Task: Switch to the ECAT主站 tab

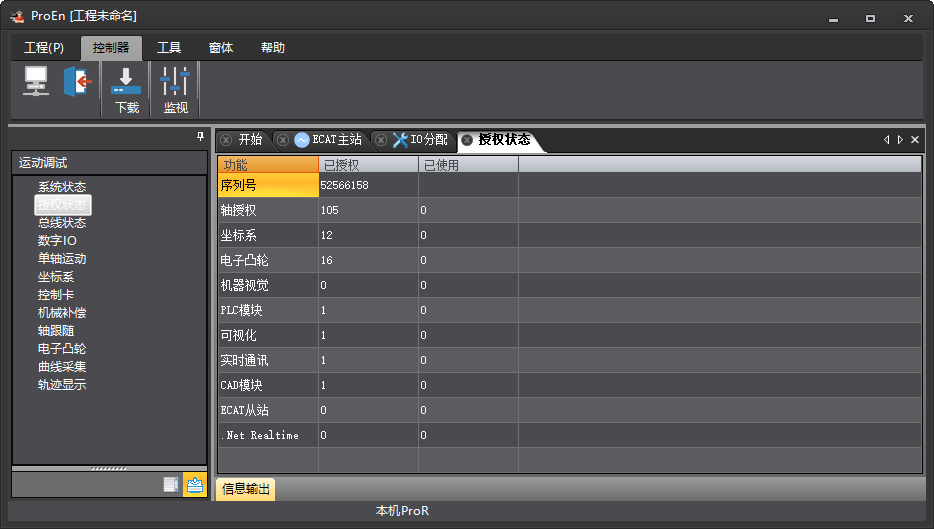Action: point(337,139)
